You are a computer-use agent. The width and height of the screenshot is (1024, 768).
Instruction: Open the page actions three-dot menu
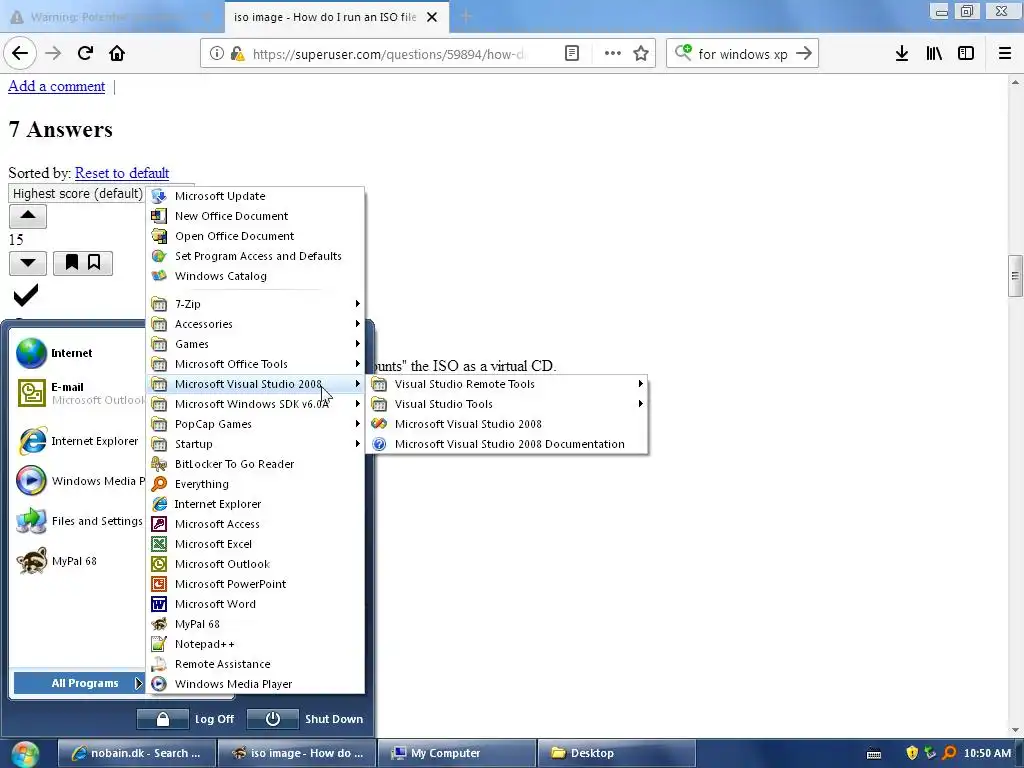pos(613,54)
